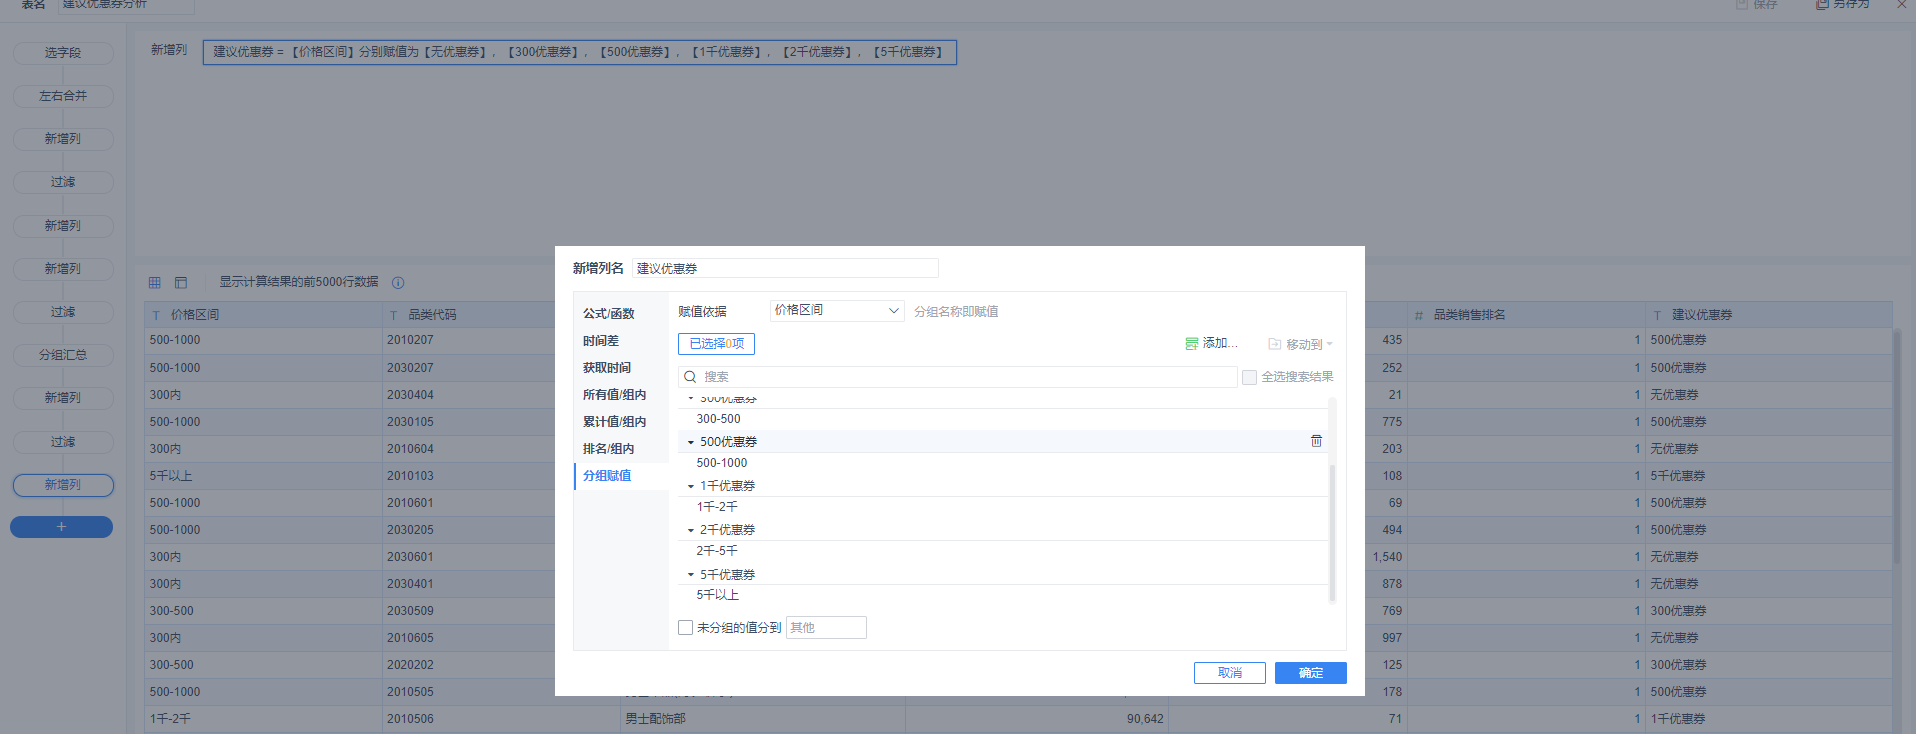Confirm with the 确定 button
Viewport: 1916px width, 734px height.
(1311, 673)
